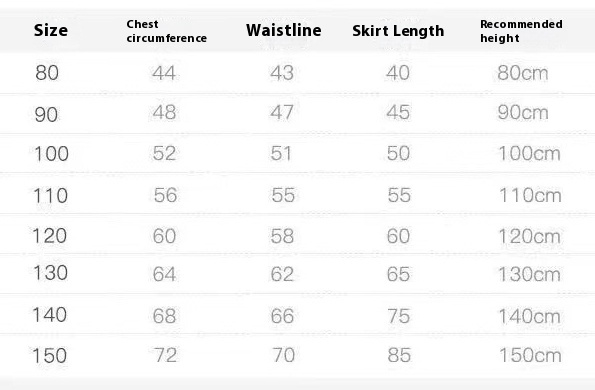Select the Waistline column header
The height and width of the screenshot is (390, 595).
click(283, 30)
